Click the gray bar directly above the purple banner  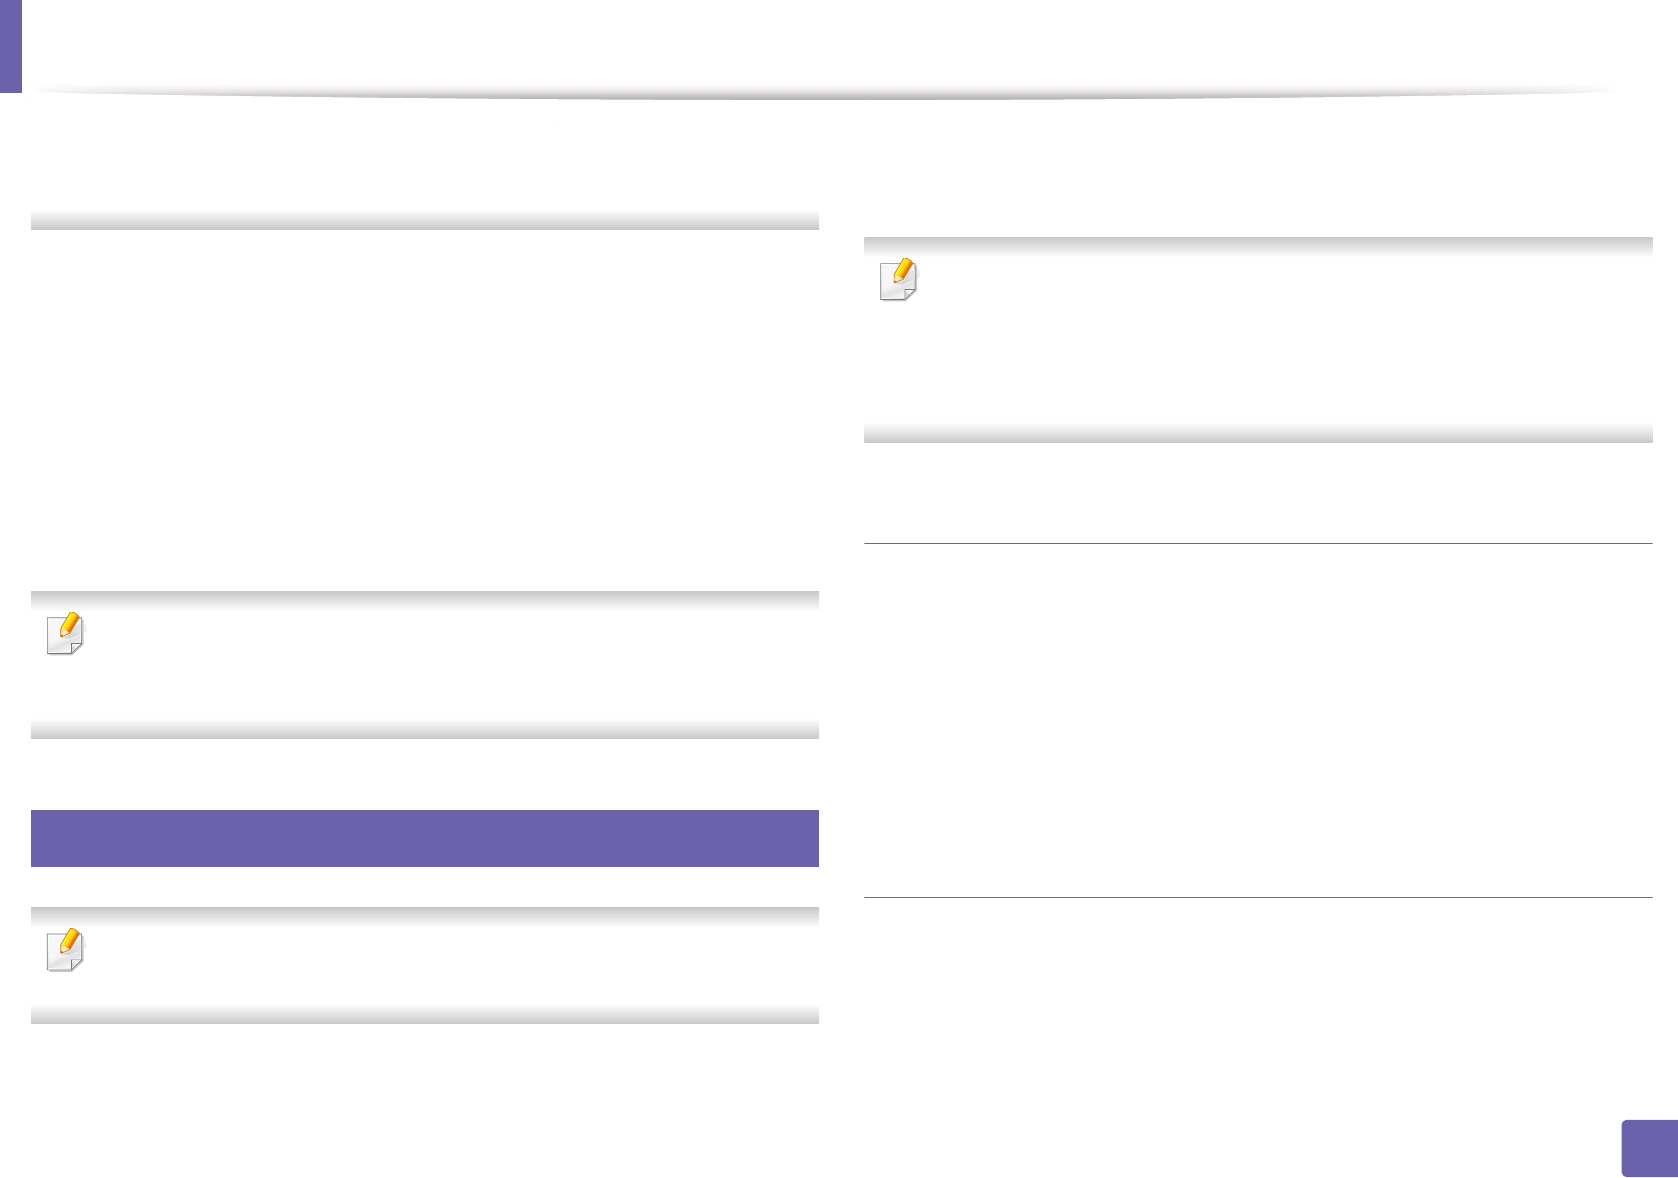425,731
